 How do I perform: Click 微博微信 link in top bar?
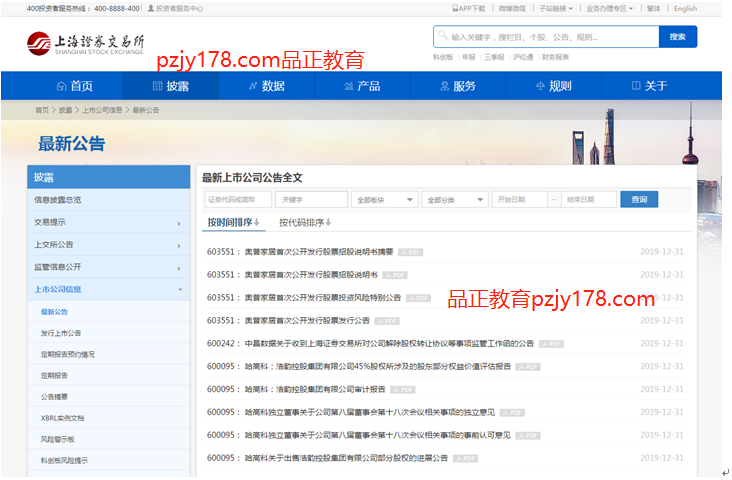click(x=512, y=8)
